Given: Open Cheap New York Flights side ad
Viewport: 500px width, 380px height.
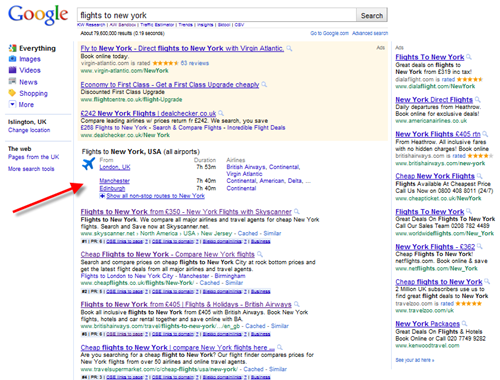Looking at the screenshot, I should coord(435,176).
